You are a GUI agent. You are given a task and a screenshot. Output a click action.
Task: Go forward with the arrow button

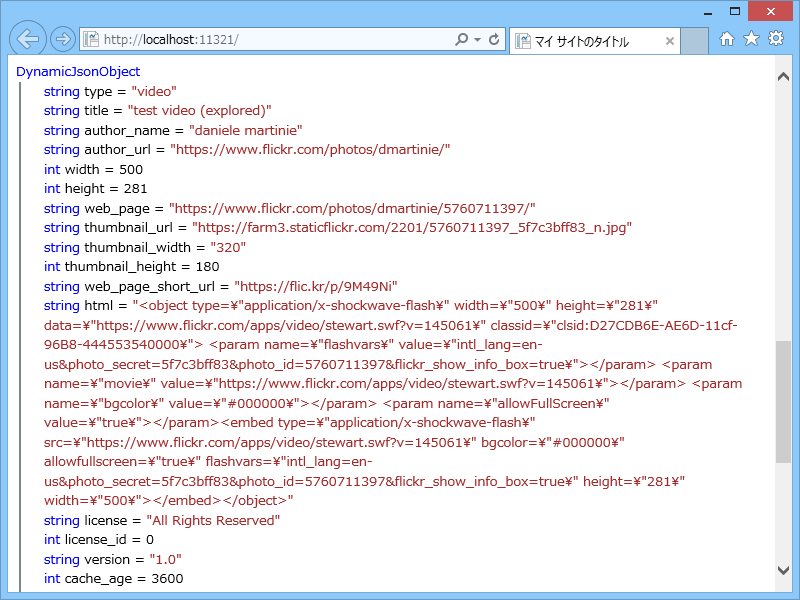[63, 39]
